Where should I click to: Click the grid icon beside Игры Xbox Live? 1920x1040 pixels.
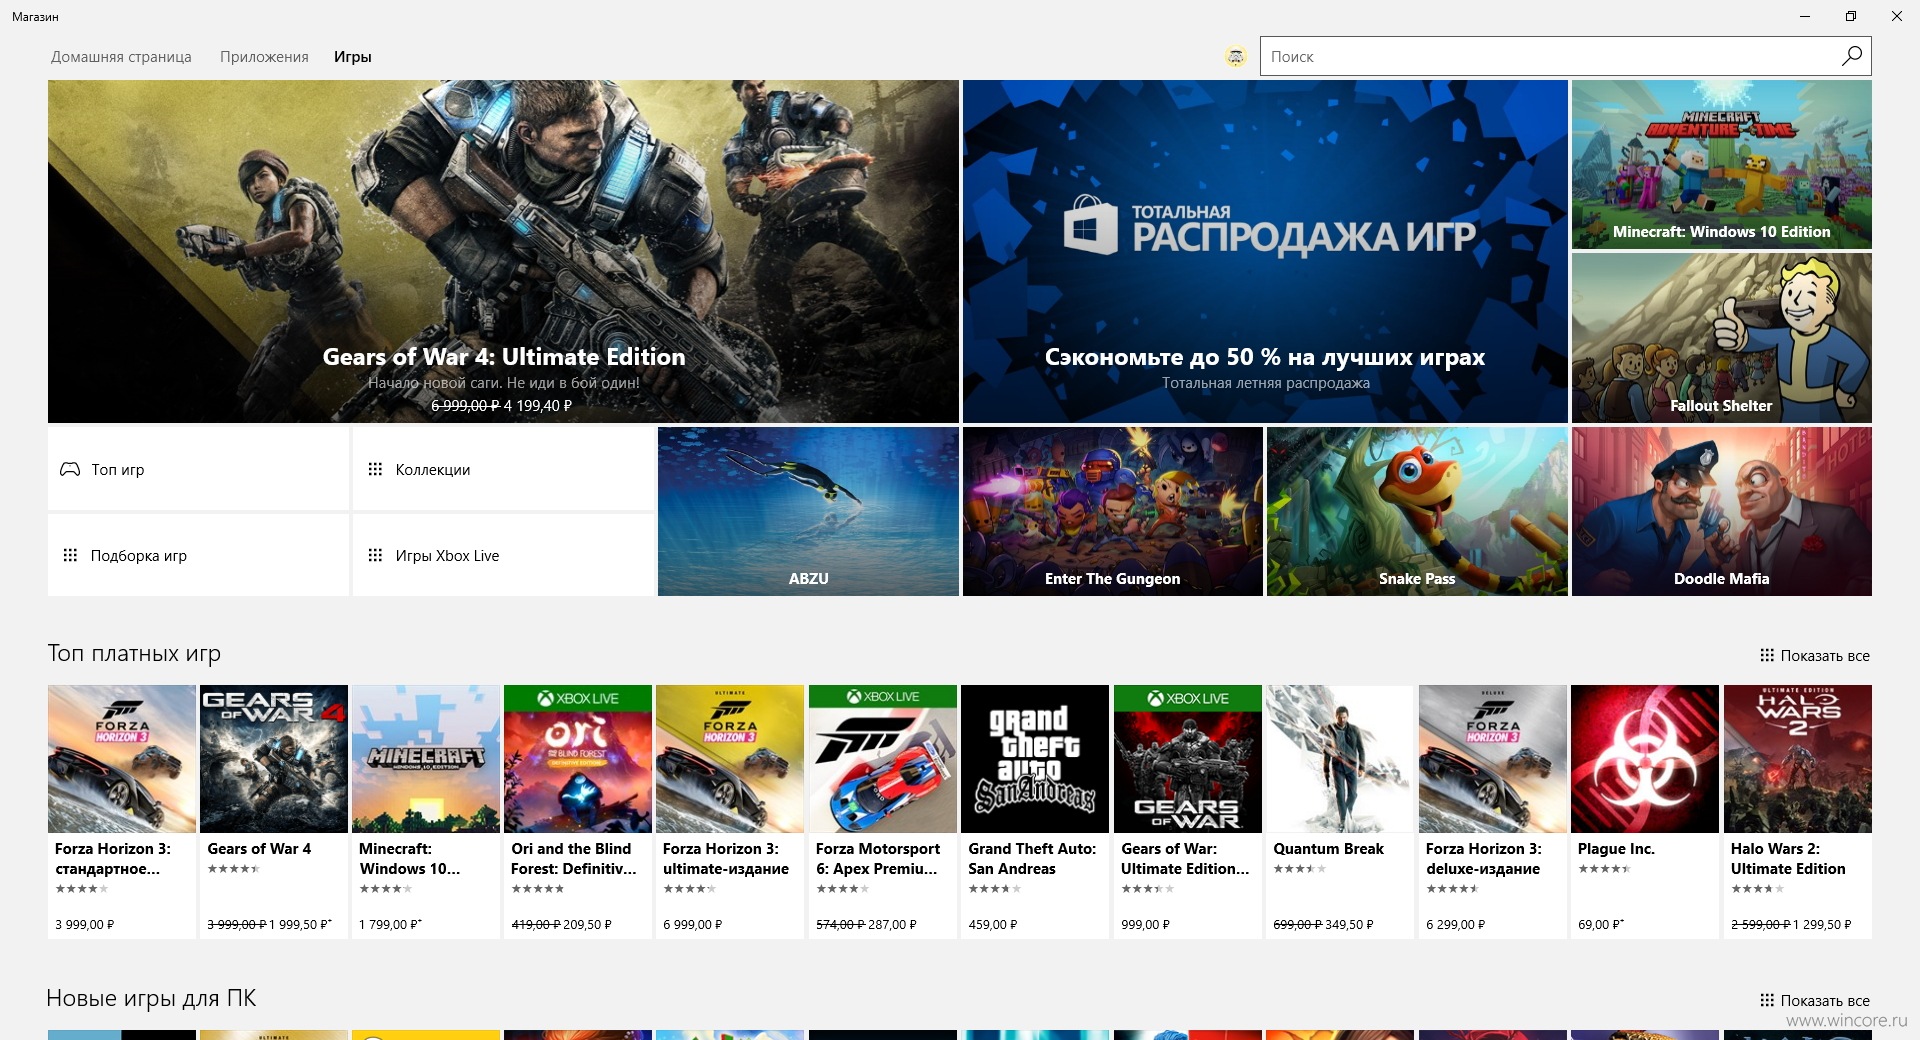pos(375,555)
